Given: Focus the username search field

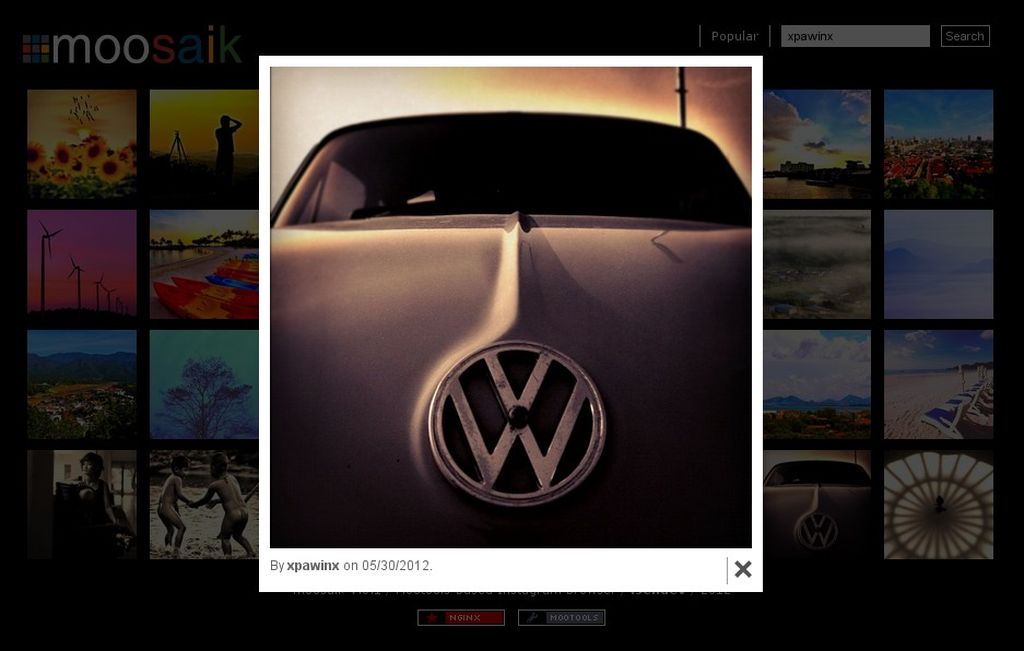Looking at the screenshot, I should pyautogui.click(x=855, y=37).
